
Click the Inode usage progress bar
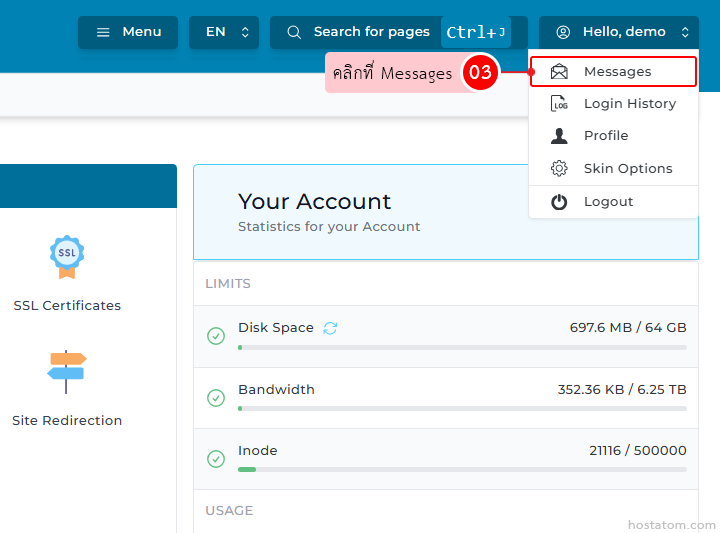click(462, 469)
